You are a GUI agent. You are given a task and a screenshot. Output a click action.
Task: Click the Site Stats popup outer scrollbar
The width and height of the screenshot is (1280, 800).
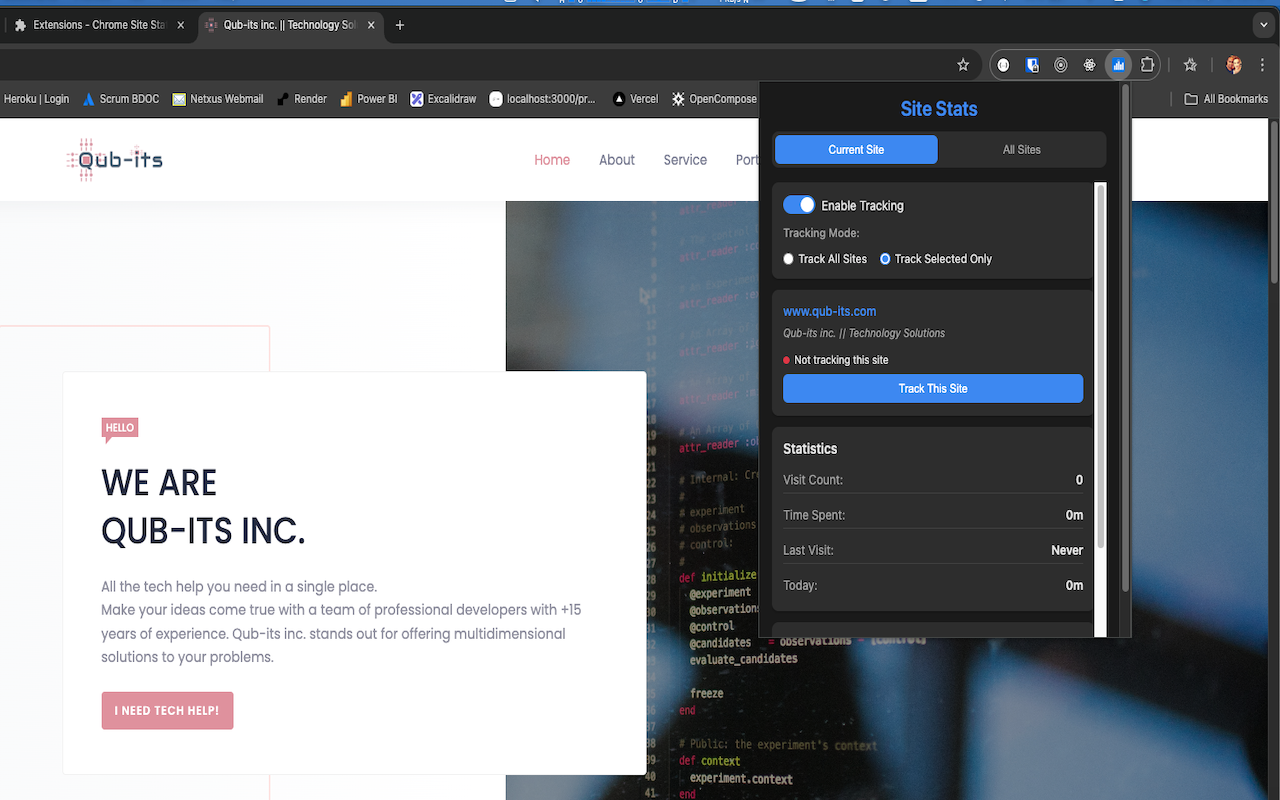pyautogui.click(x=1124, y=337)
